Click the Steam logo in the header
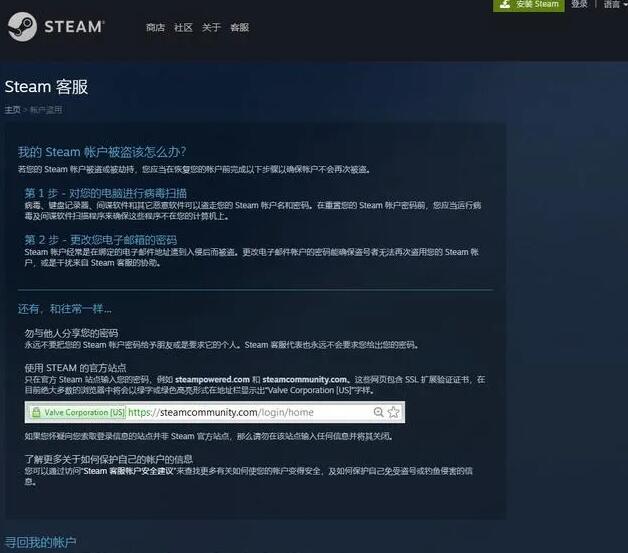Screen dimensions: 628x553 tap(55, 27)
